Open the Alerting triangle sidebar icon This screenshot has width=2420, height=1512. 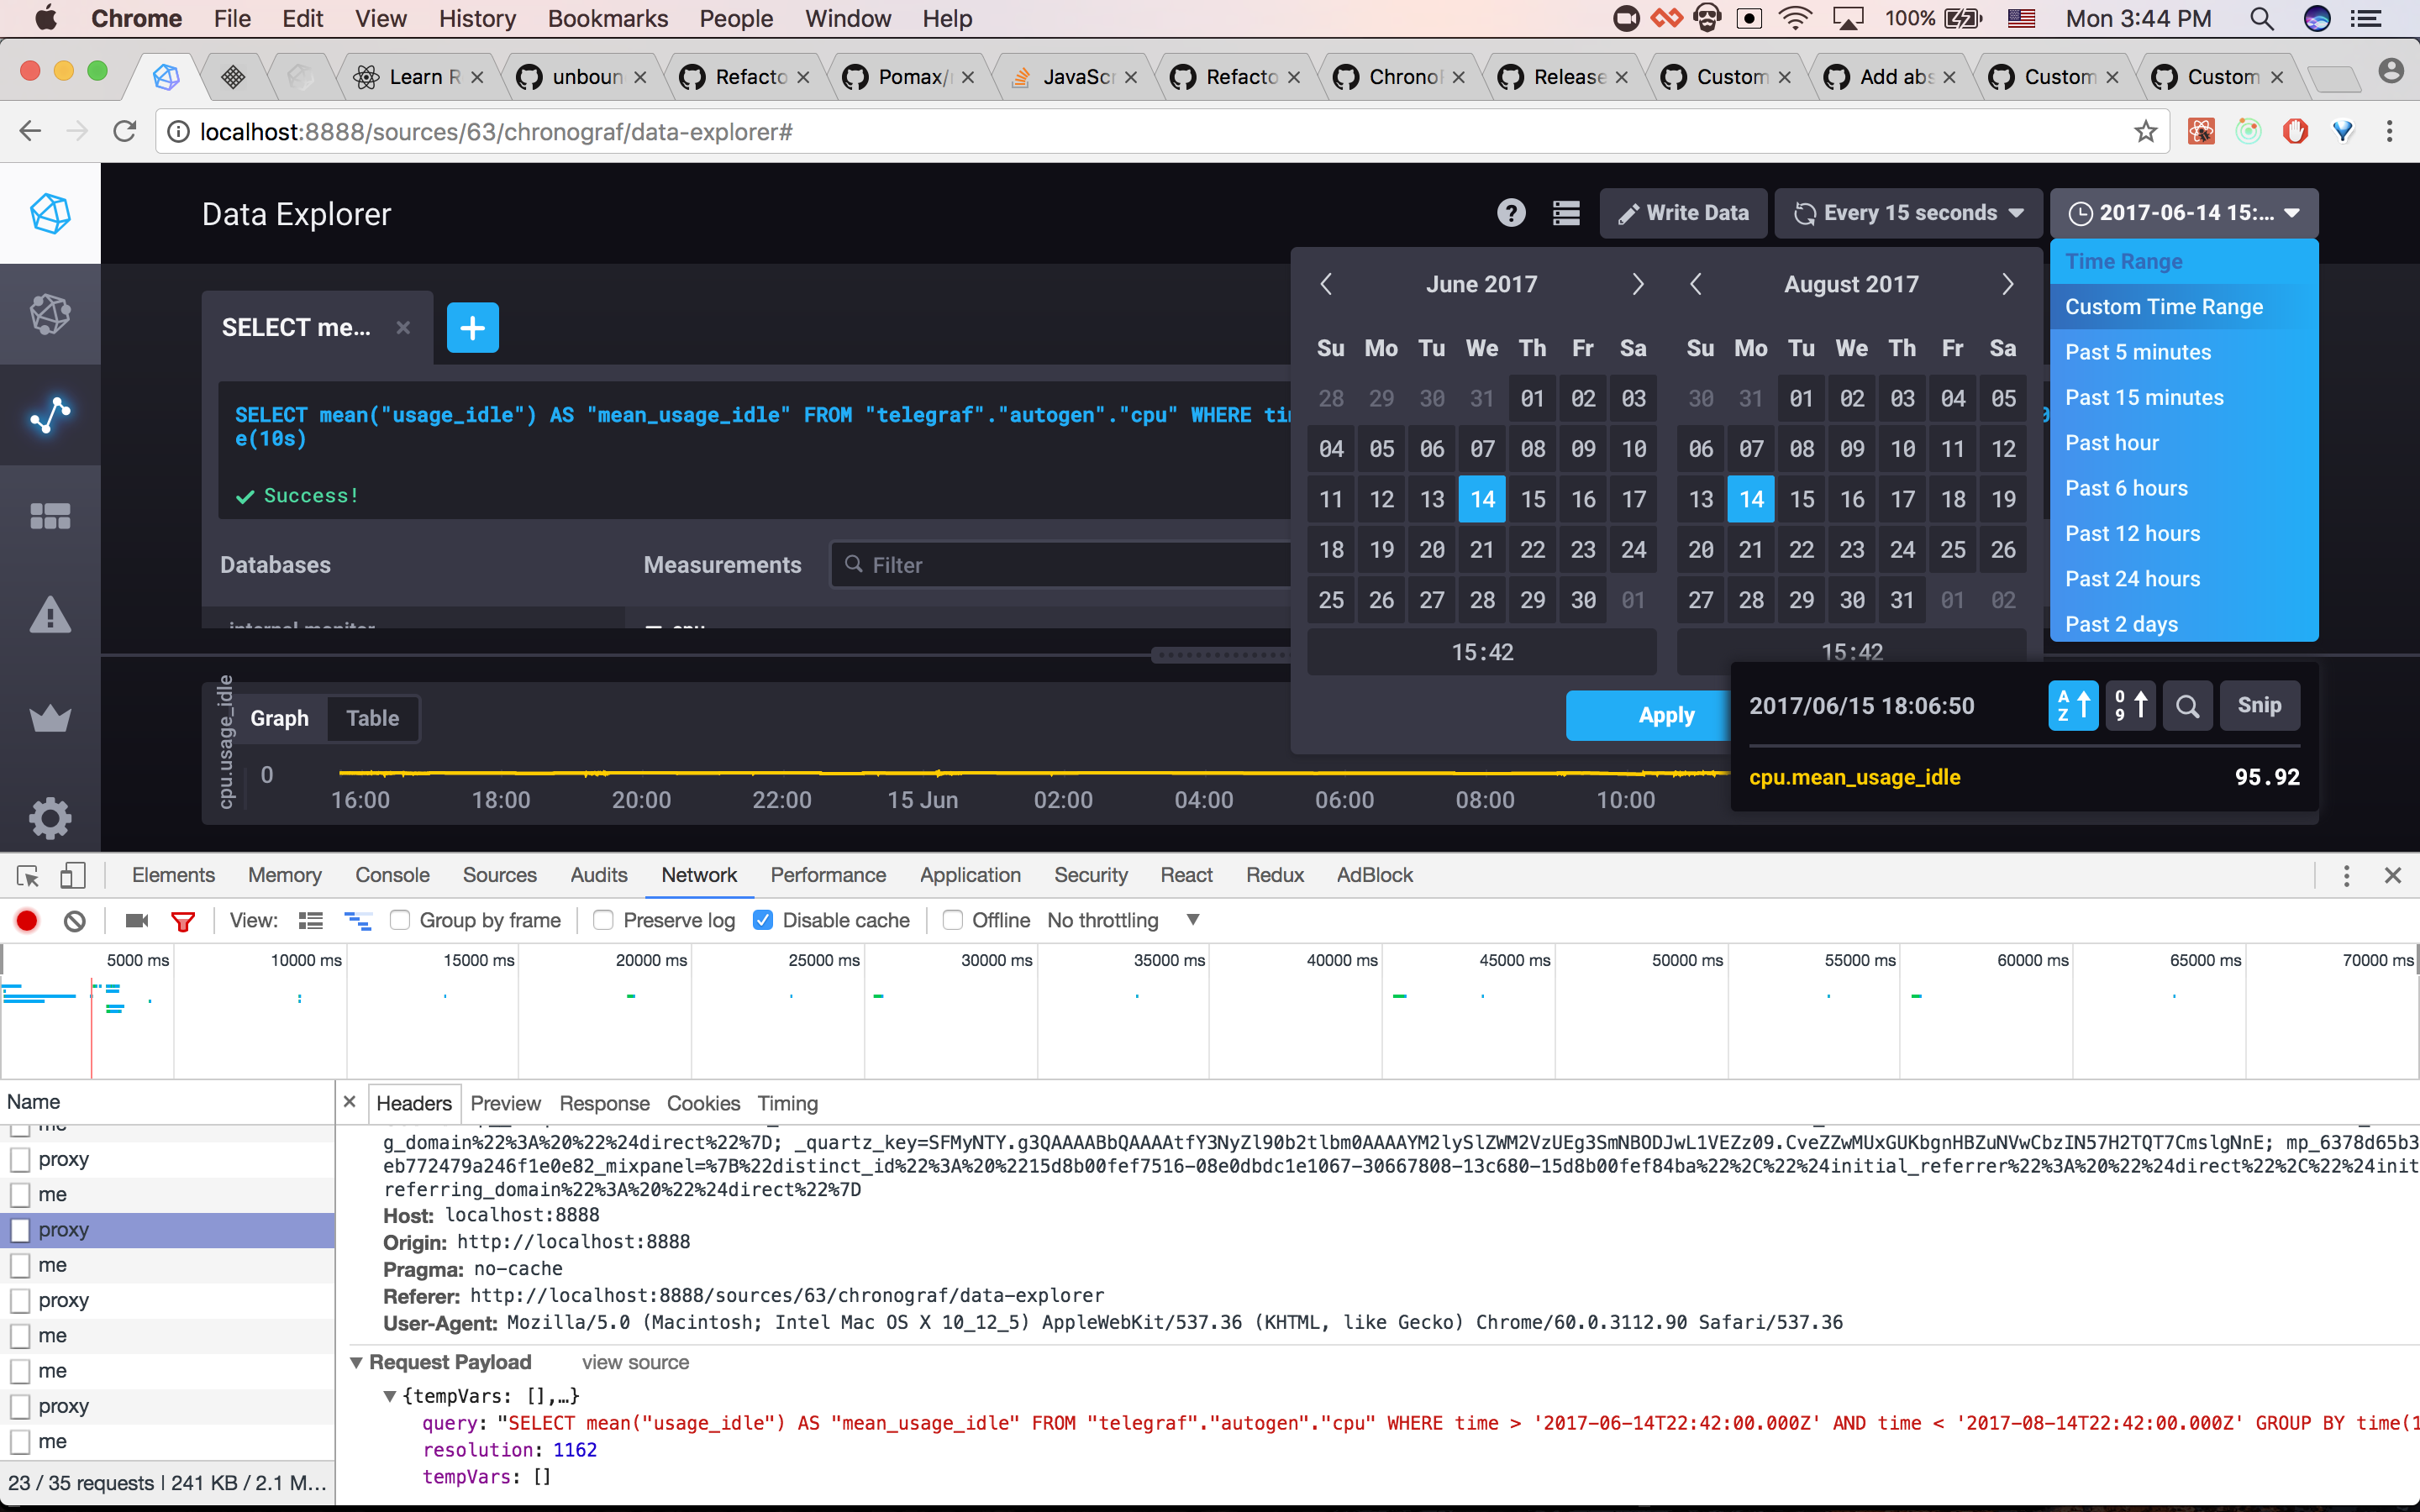coord(50,616)
